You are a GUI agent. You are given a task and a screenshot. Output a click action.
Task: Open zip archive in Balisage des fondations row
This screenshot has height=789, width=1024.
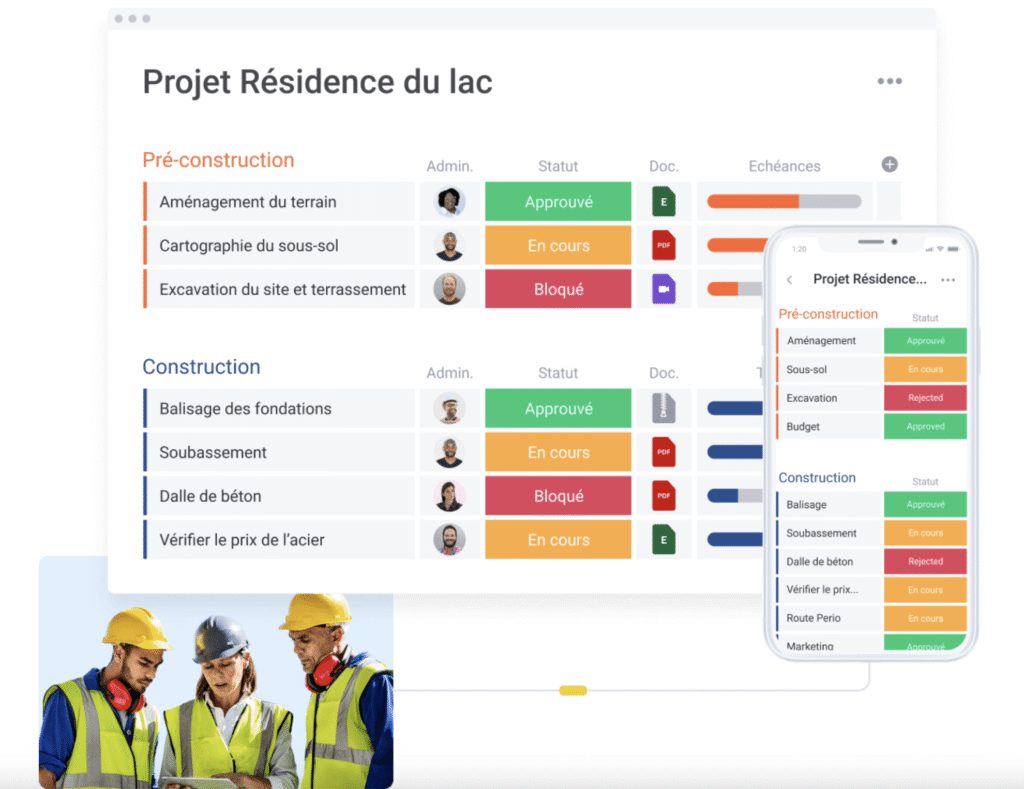663,408
